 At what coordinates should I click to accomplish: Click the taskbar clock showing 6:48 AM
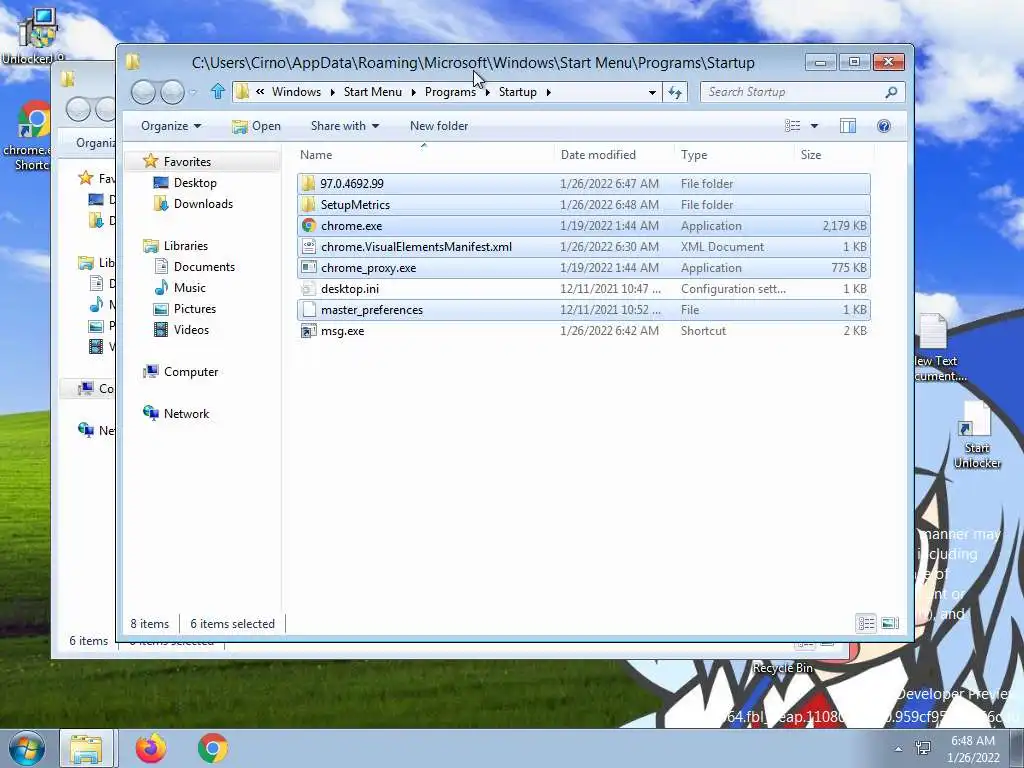(x=973, y=748)
